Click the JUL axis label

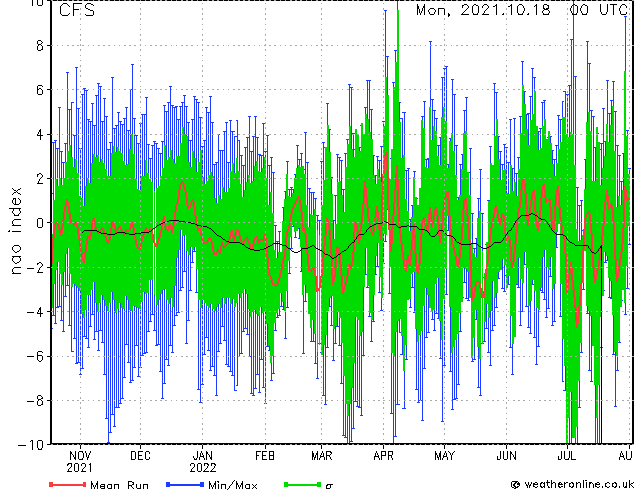566,456
